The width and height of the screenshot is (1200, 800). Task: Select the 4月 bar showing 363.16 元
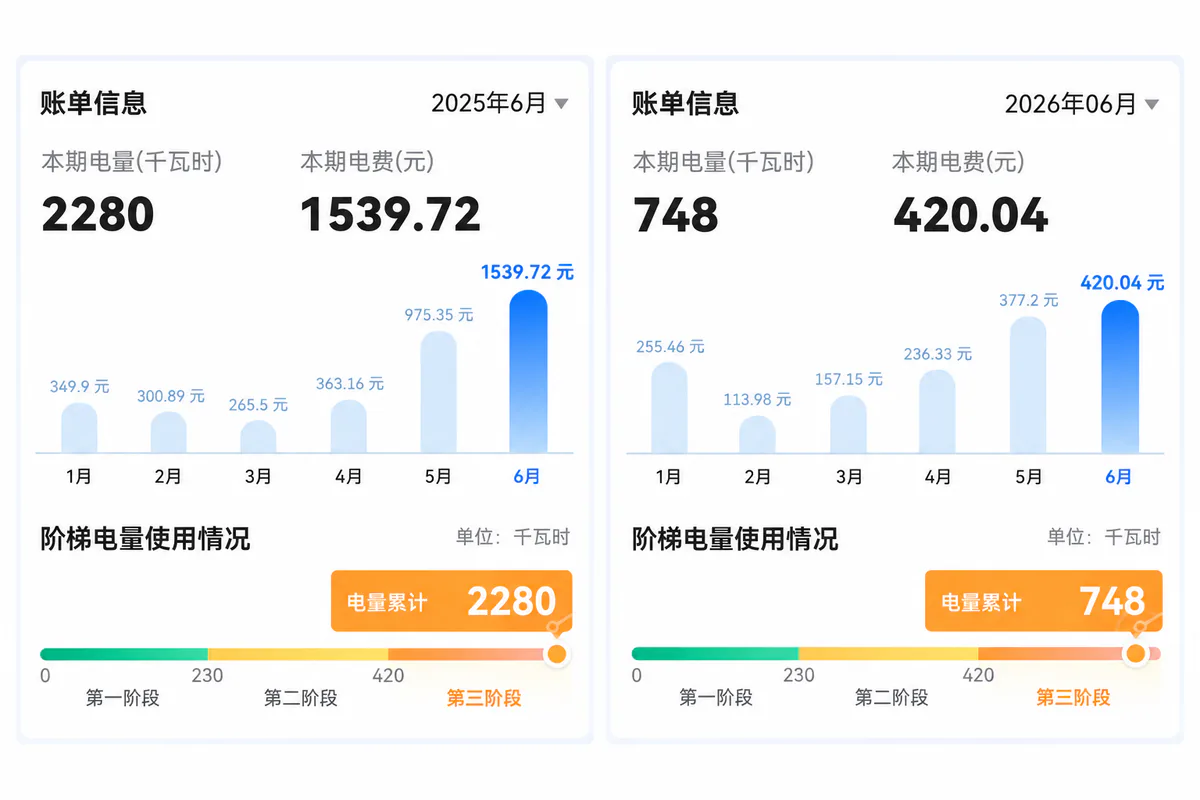[348, 426]
